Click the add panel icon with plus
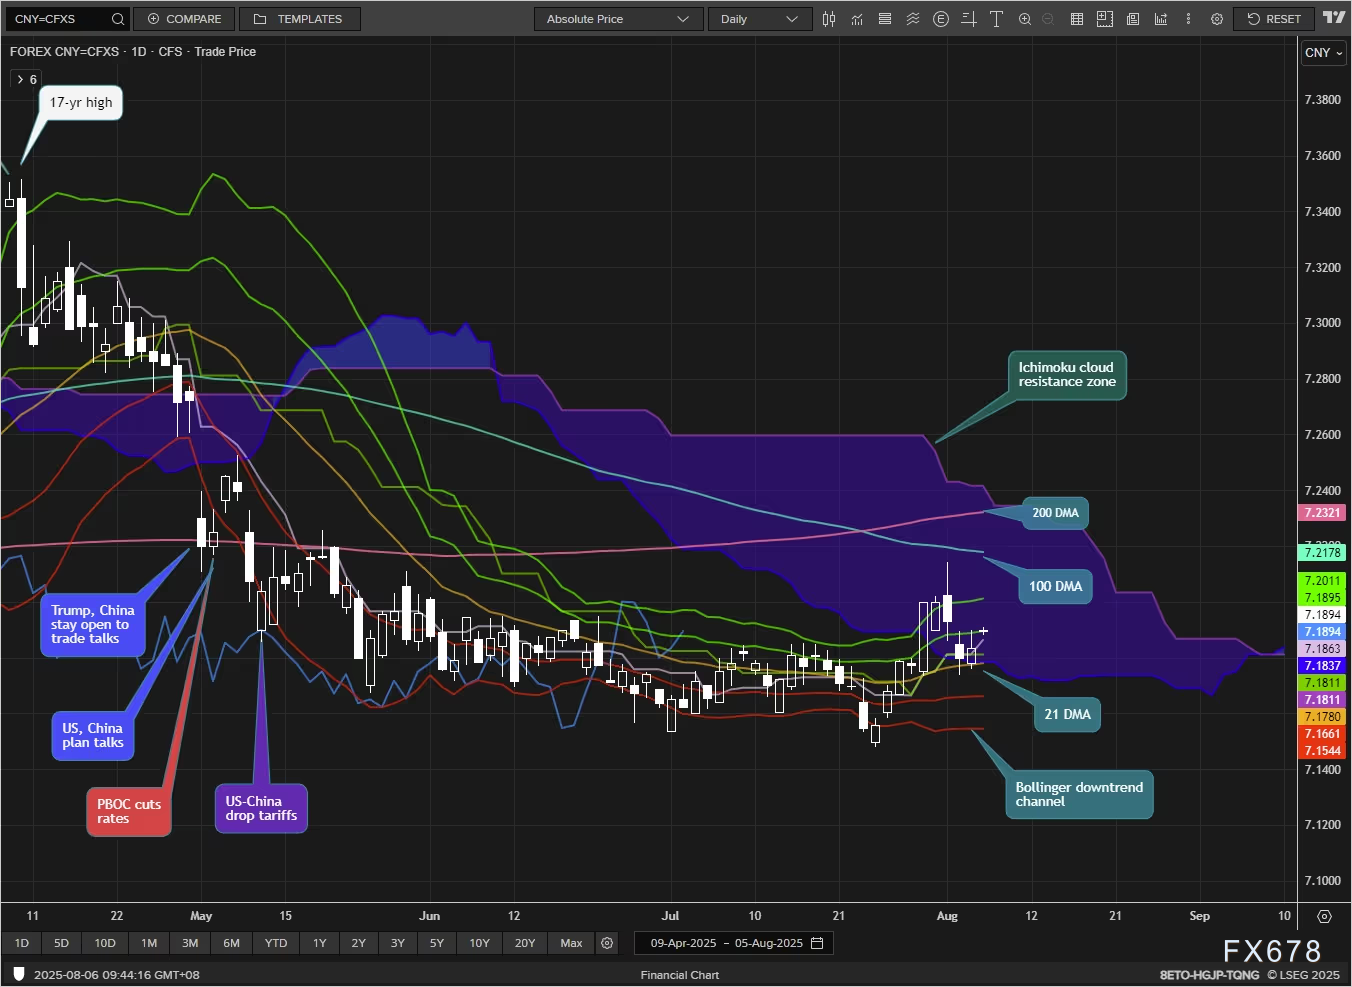1352x987 pixels. pyautogui.click(x=1105, y=19)
